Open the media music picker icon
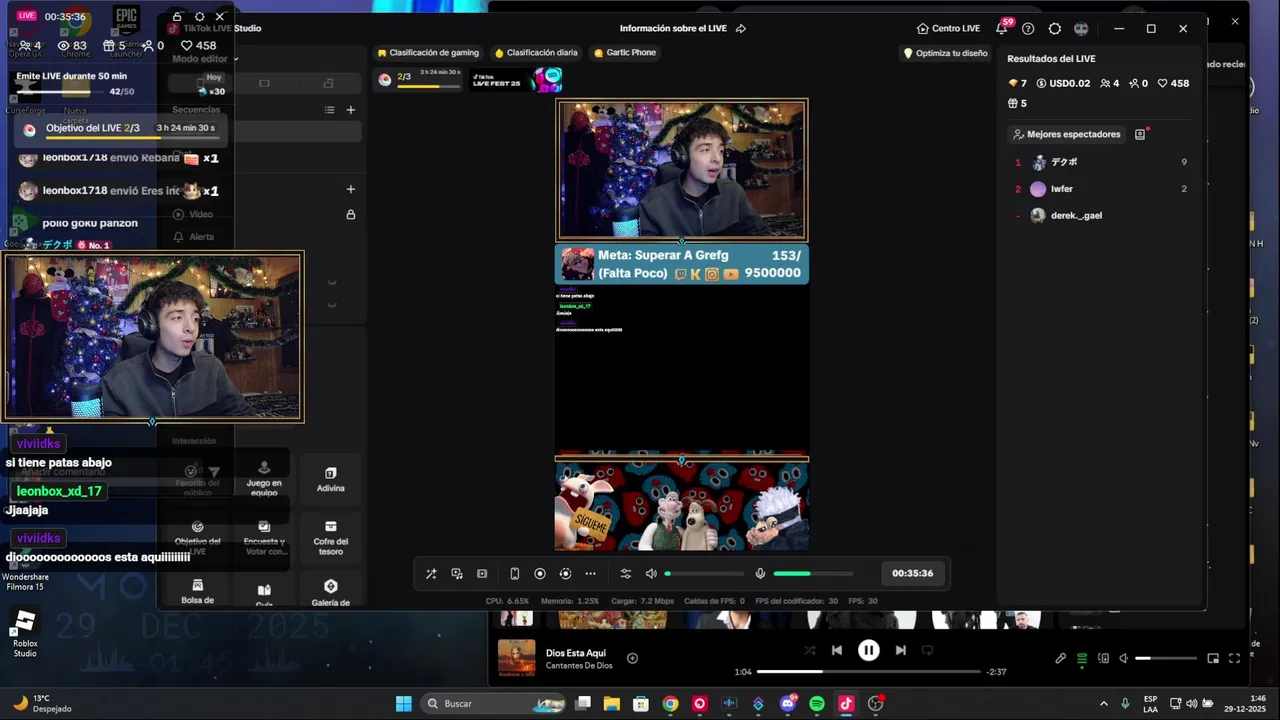Viewport: 1280px width, 720px height. click(457, 574)
